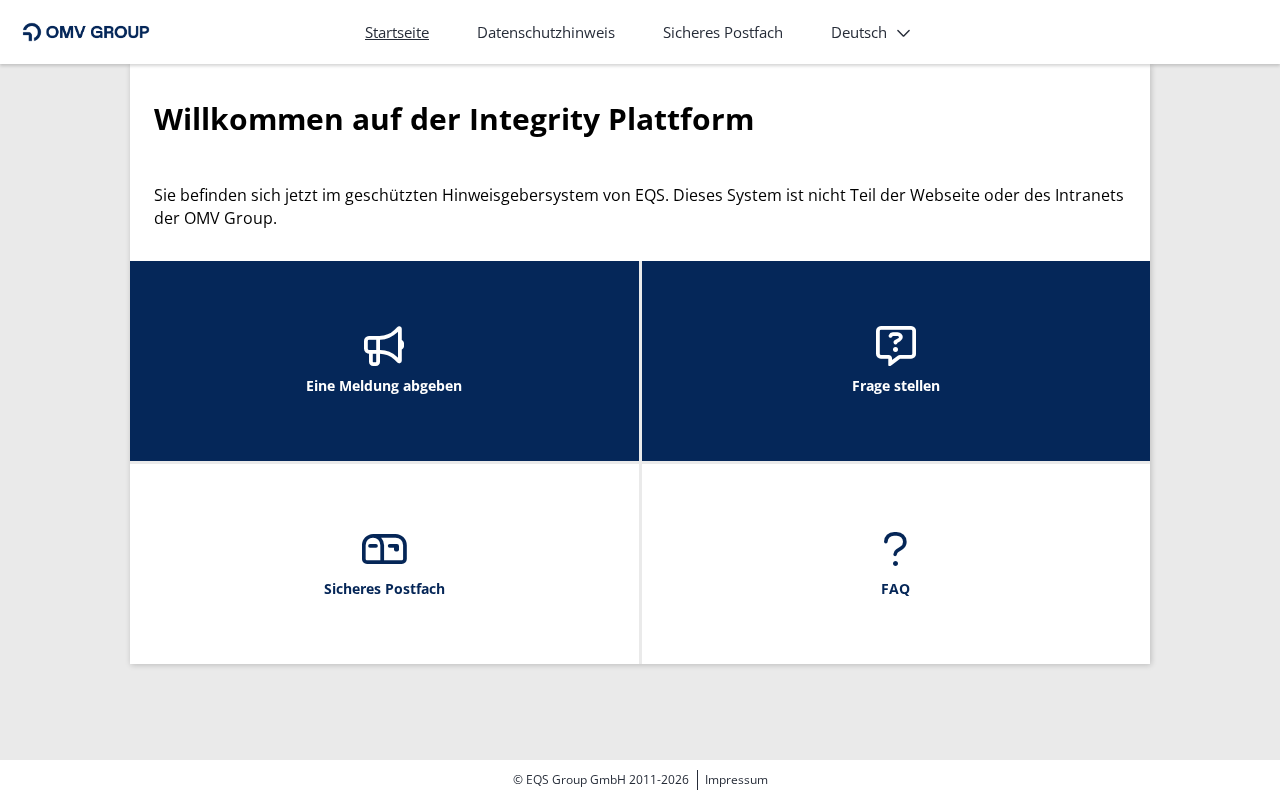Click the OMV Group logo
The height and width of the screenshot is (800, 1280).
(x=86, y=32)
